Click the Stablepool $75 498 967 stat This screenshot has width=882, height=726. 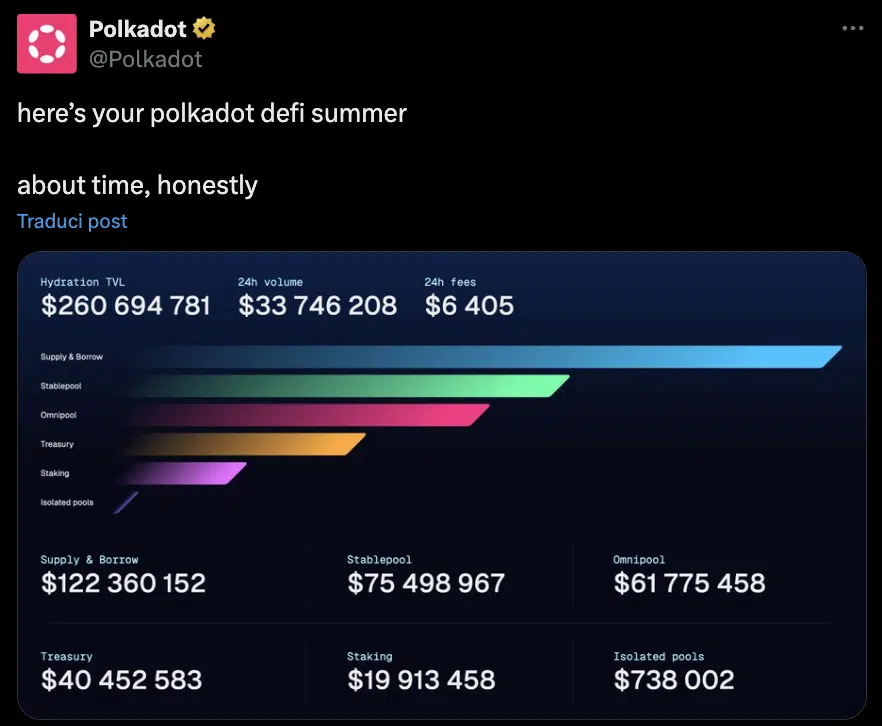pyautogui.click(x=426, y=582)
